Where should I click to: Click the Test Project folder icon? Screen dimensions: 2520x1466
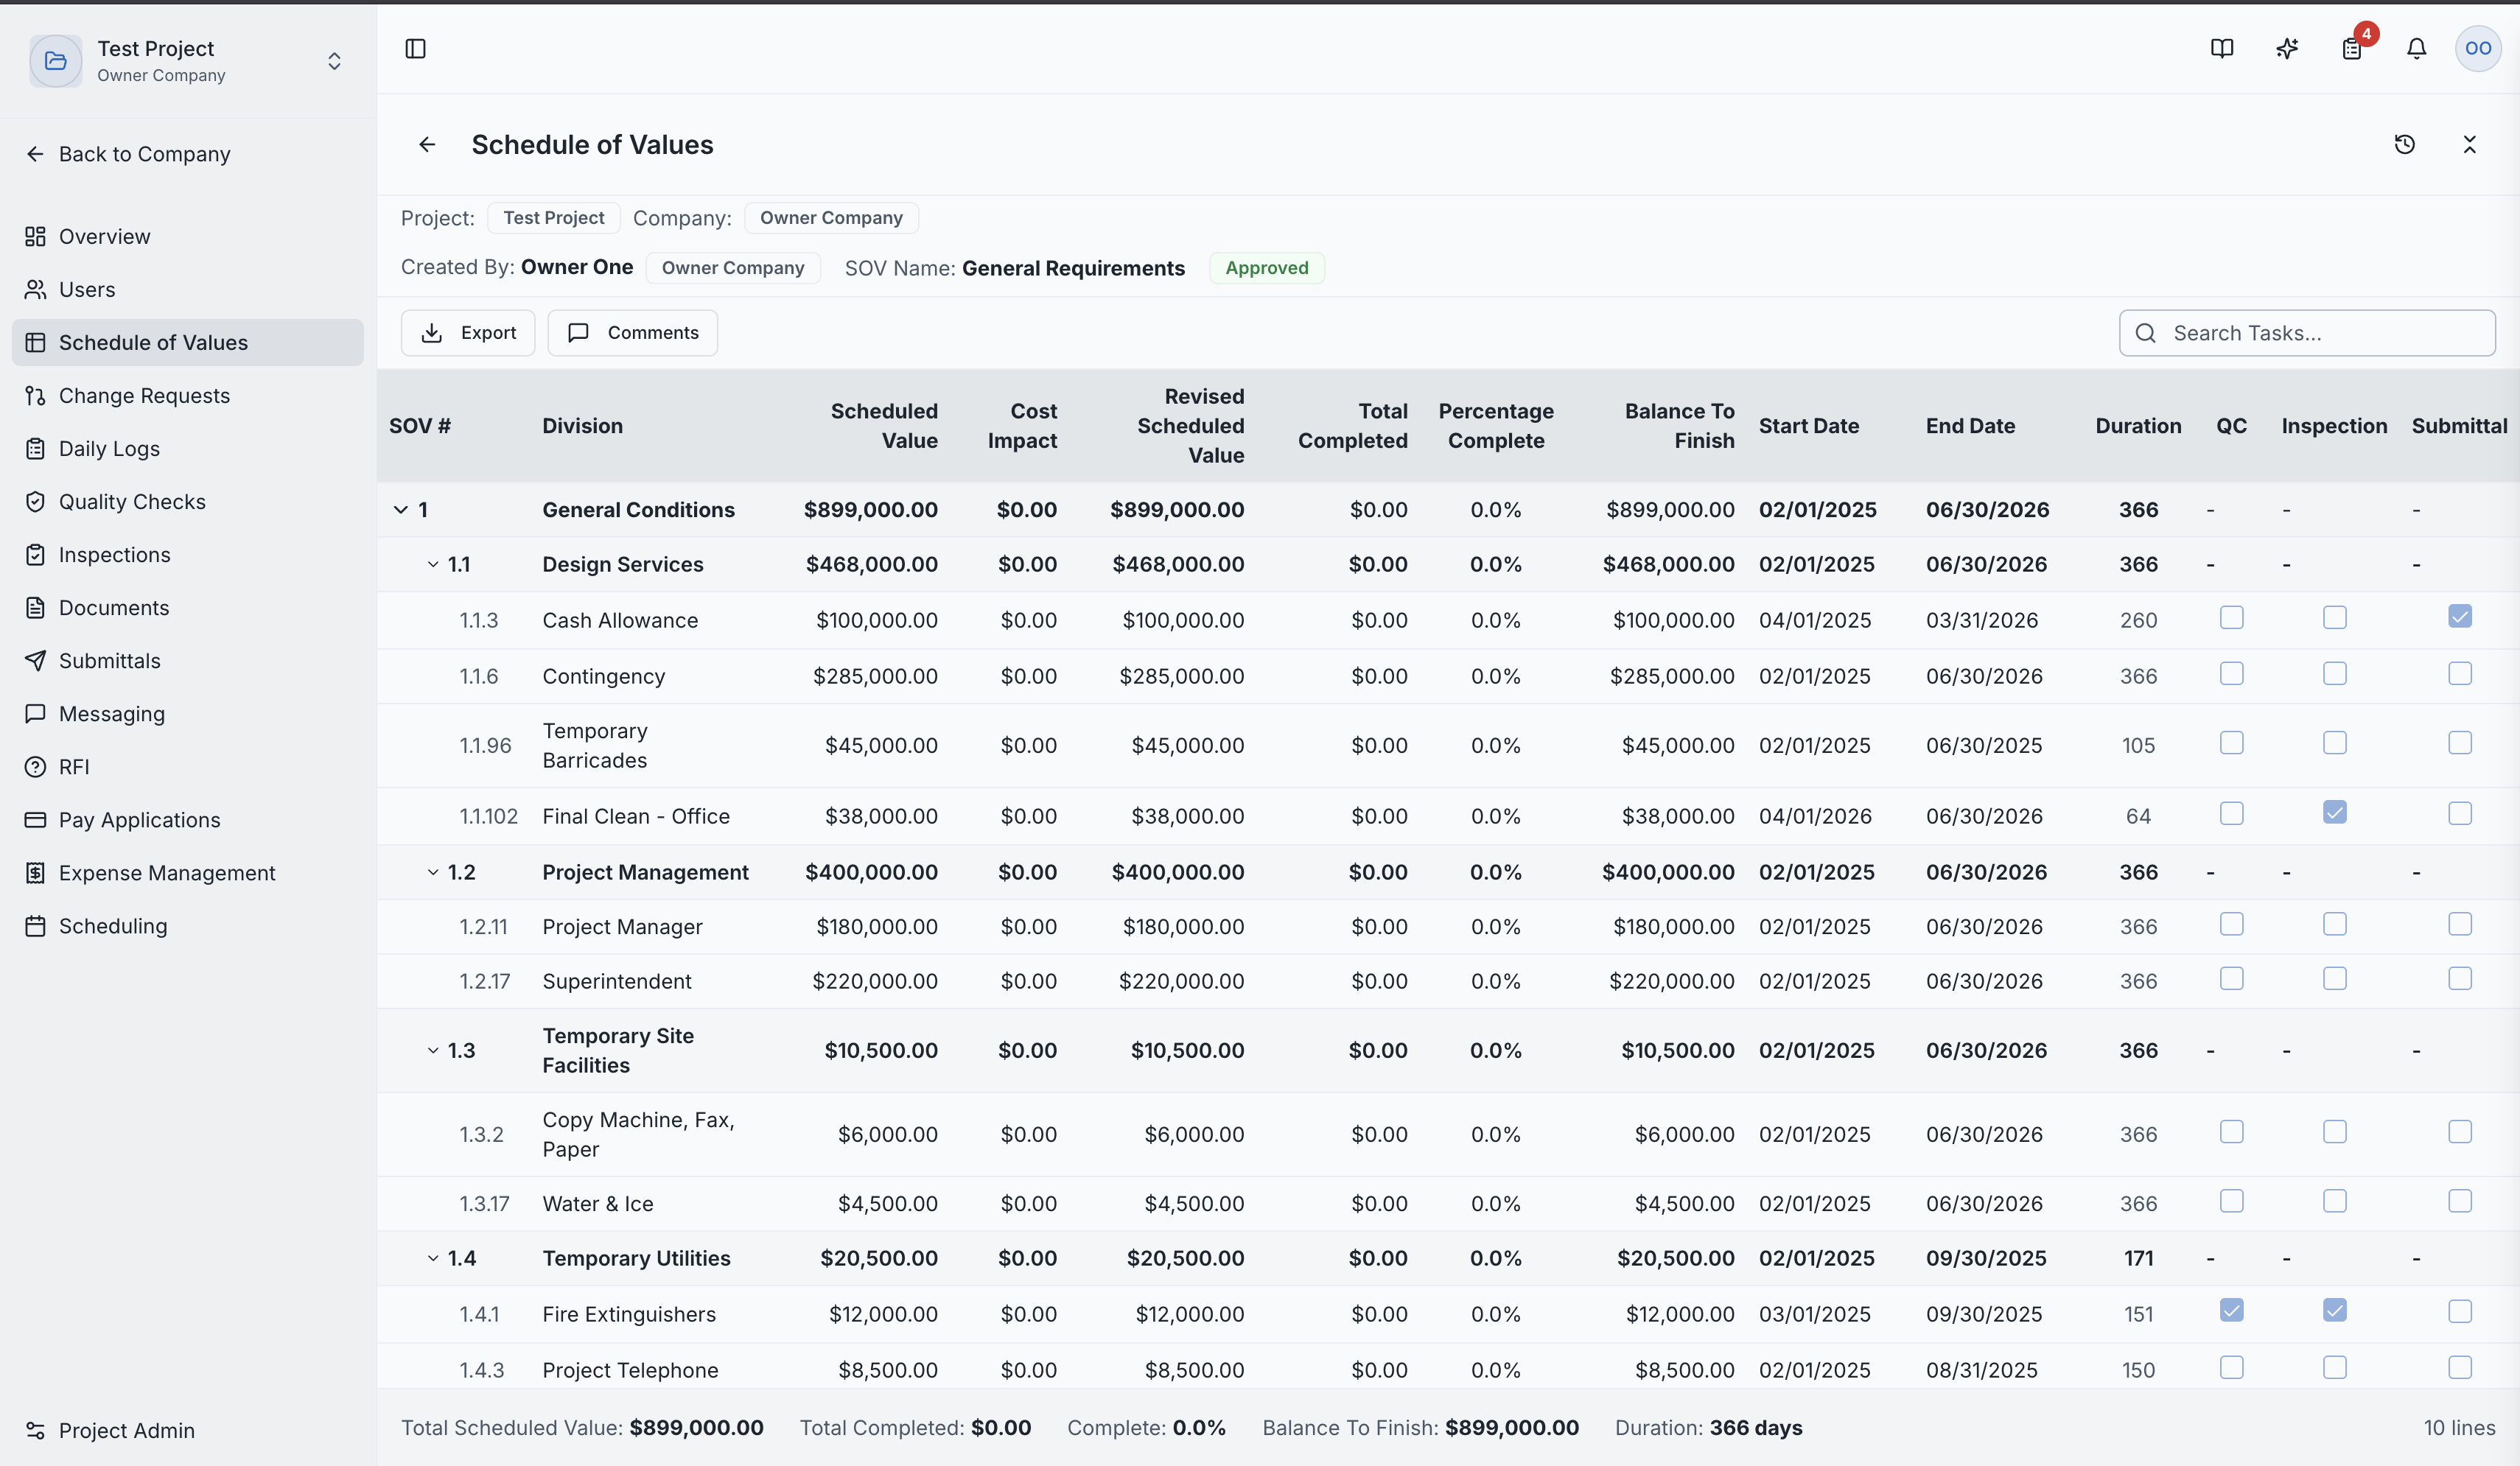point(56,61)
